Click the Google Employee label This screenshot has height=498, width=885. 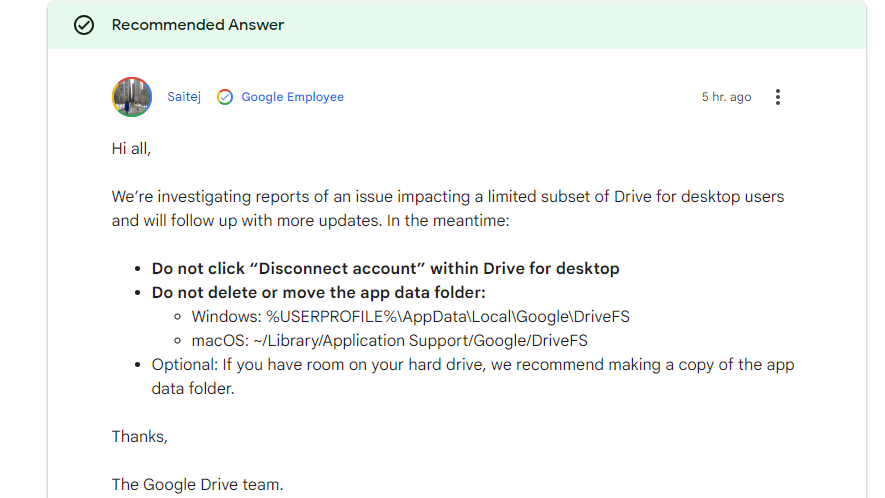coord(292,97)
